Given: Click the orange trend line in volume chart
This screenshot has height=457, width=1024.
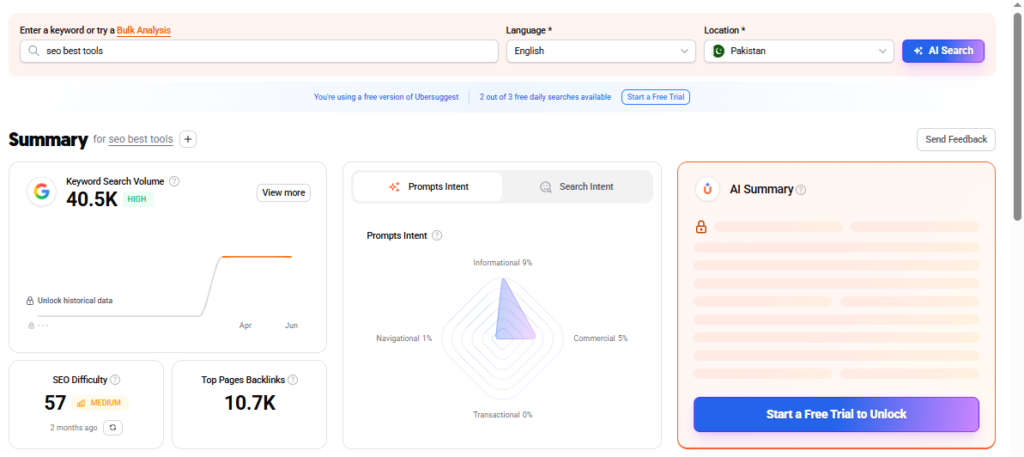Looking at the screenshot, I should coord(257,257).
